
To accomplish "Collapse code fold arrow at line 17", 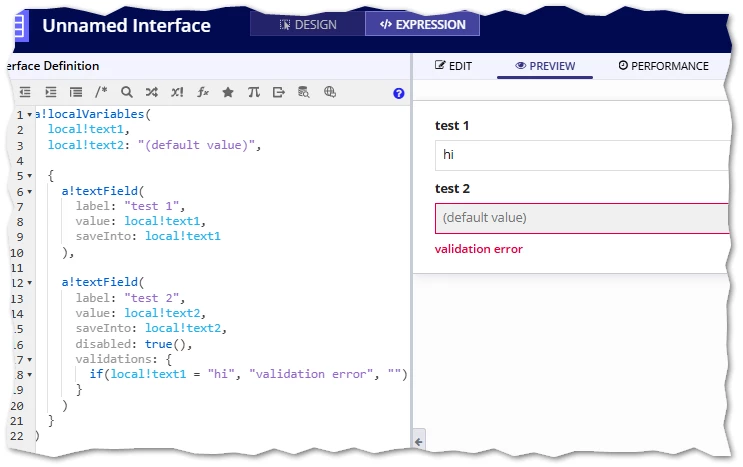I will click(30, 360).
